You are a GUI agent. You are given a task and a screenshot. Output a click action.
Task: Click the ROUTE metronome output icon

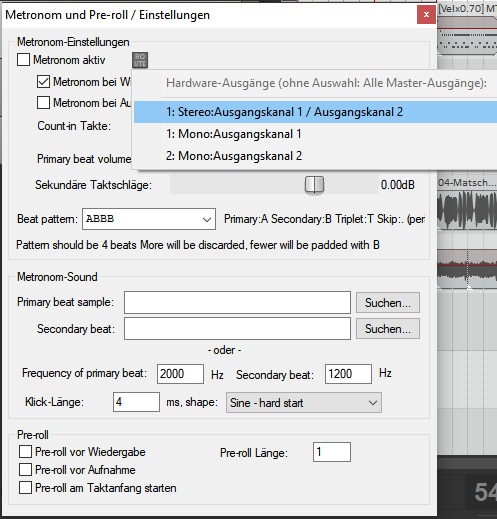pyautogui.click(x=140, y=60)
